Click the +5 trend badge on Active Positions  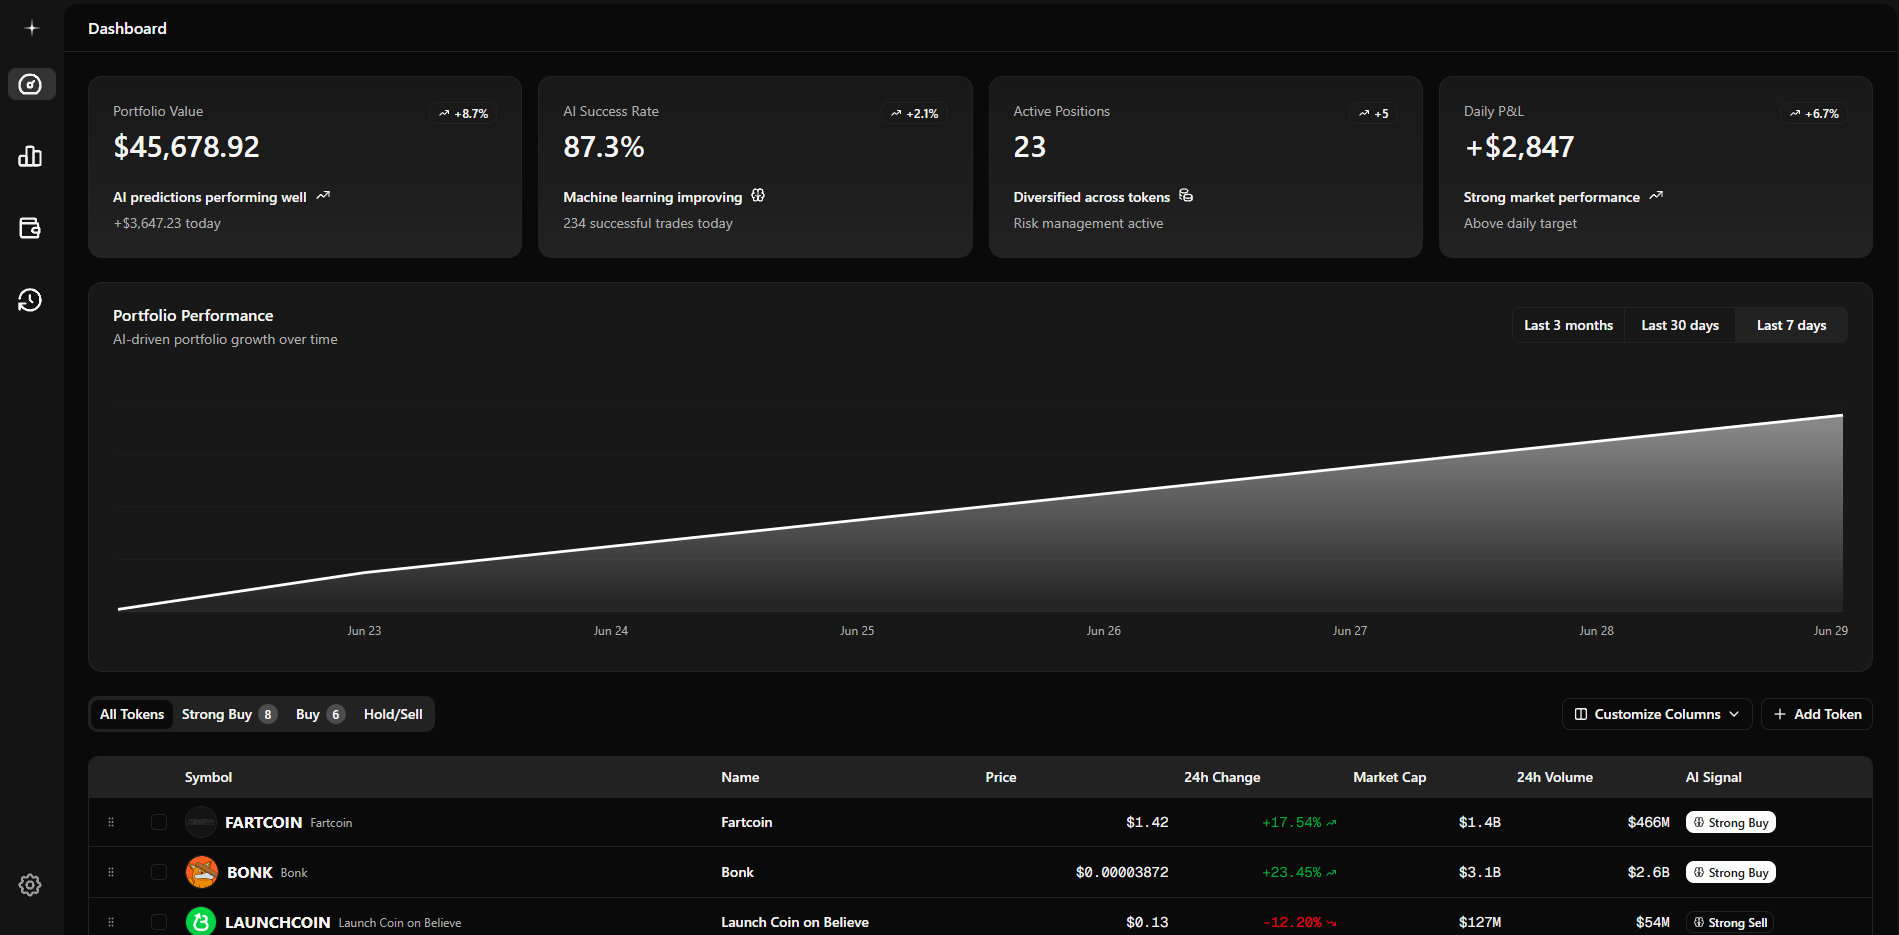(x=1374, y=114)
